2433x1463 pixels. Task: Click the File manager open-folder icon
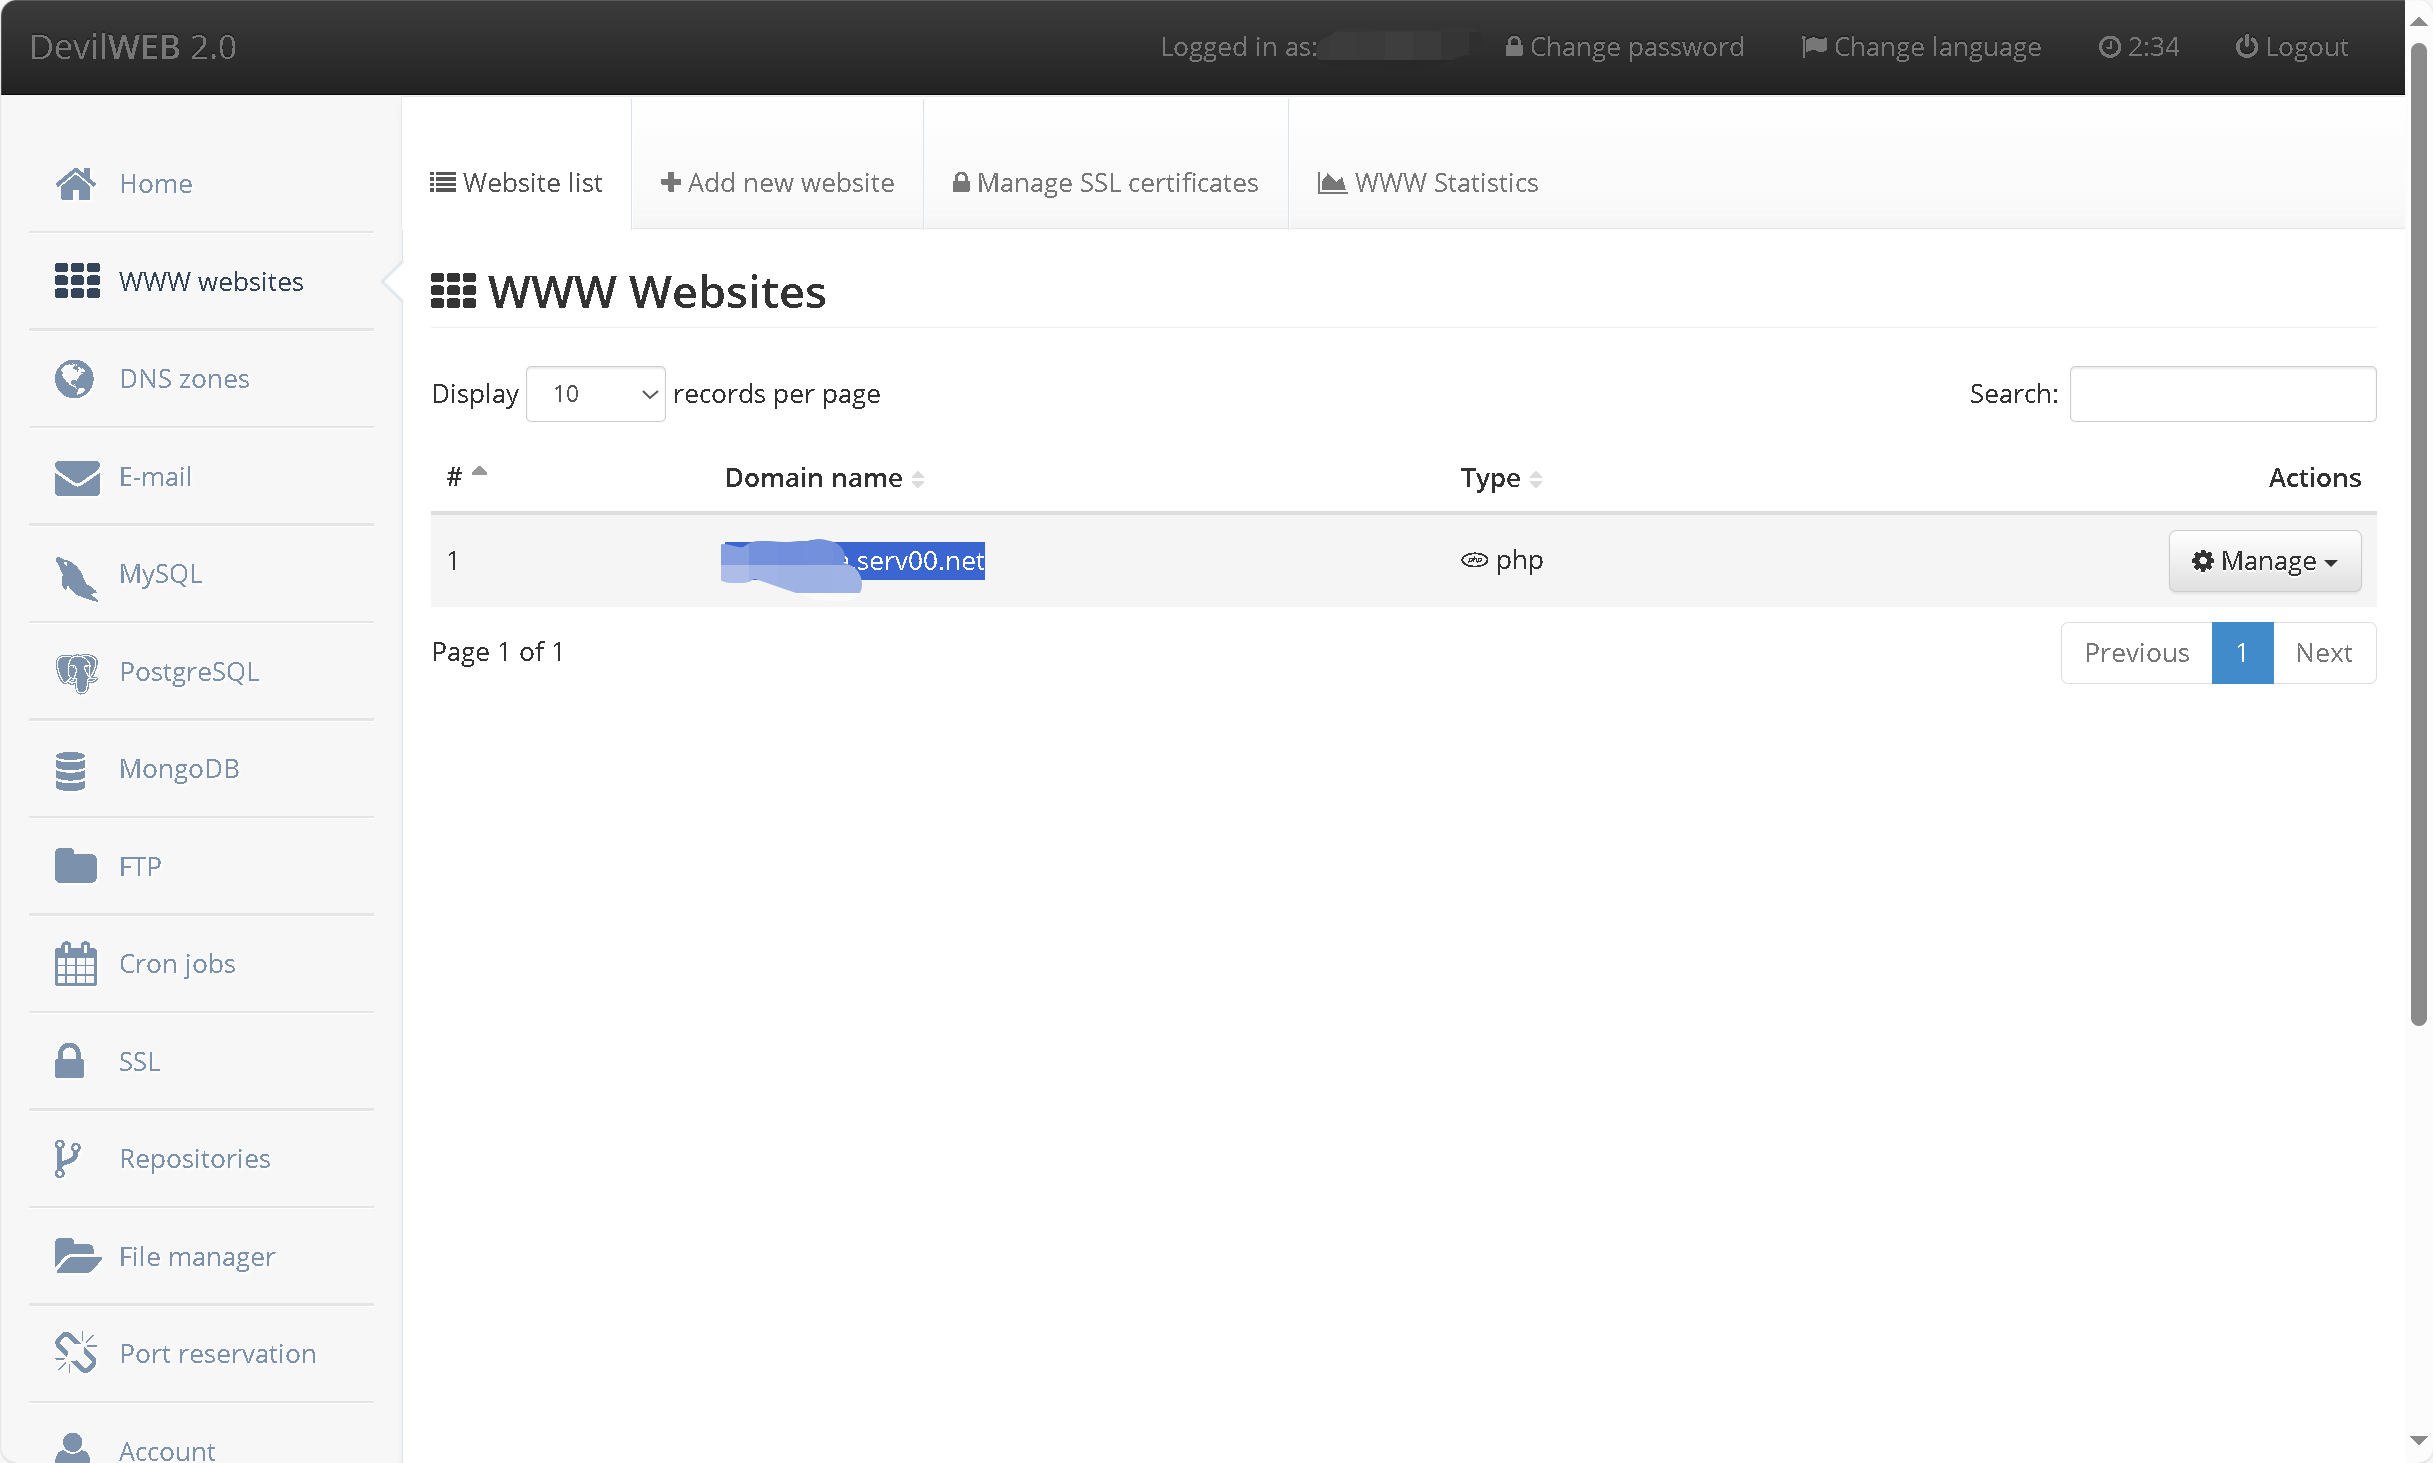click(x=77, y=1256)
